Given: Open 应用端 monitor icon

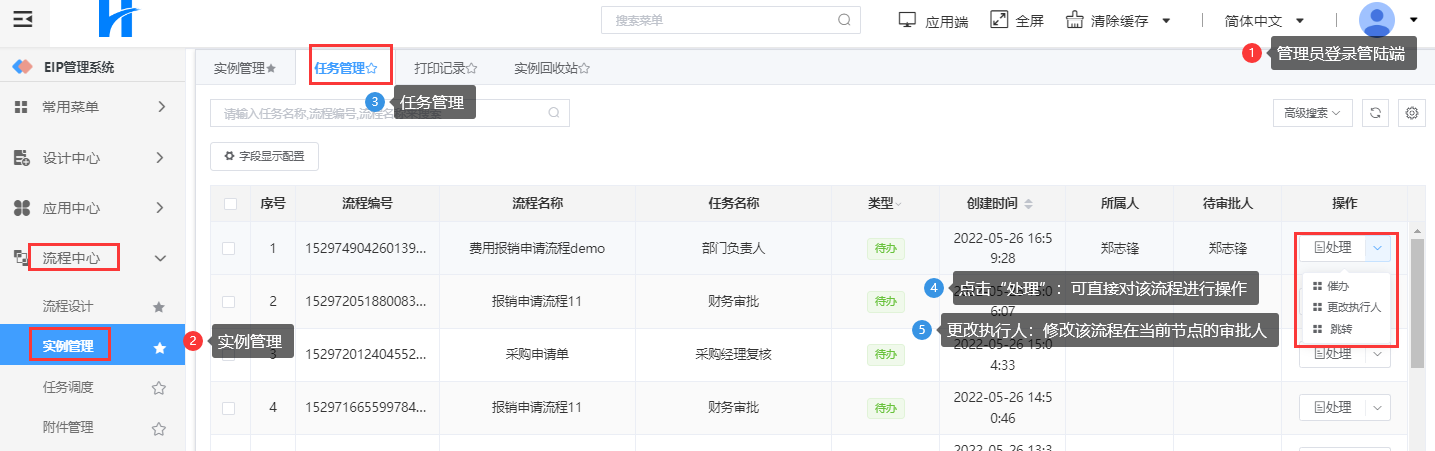Looking at the screenshot, I should [908, 20].
